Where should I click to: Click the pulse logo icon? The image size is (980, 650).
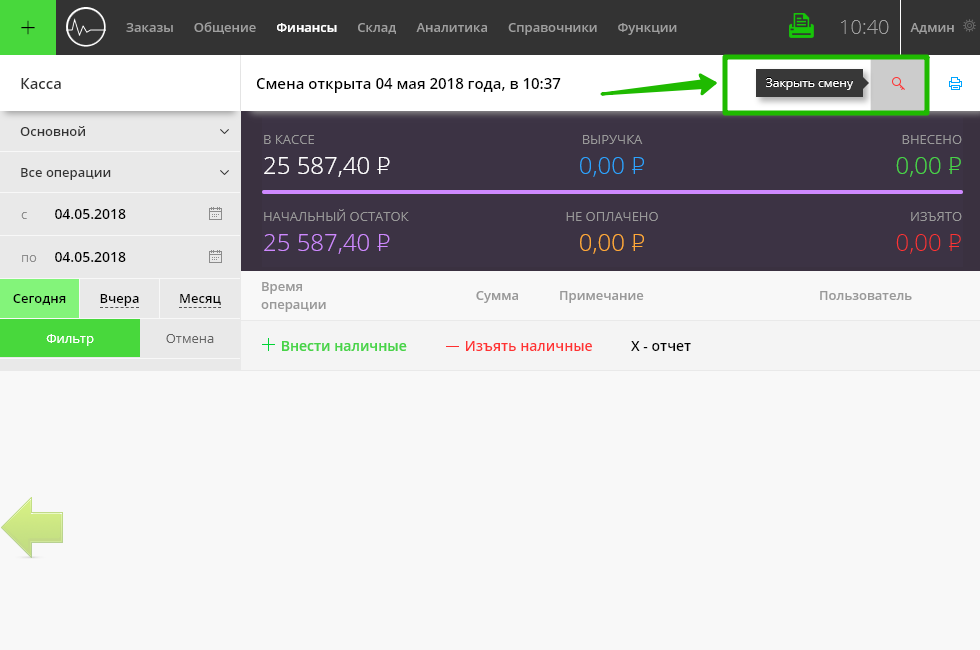86,27
